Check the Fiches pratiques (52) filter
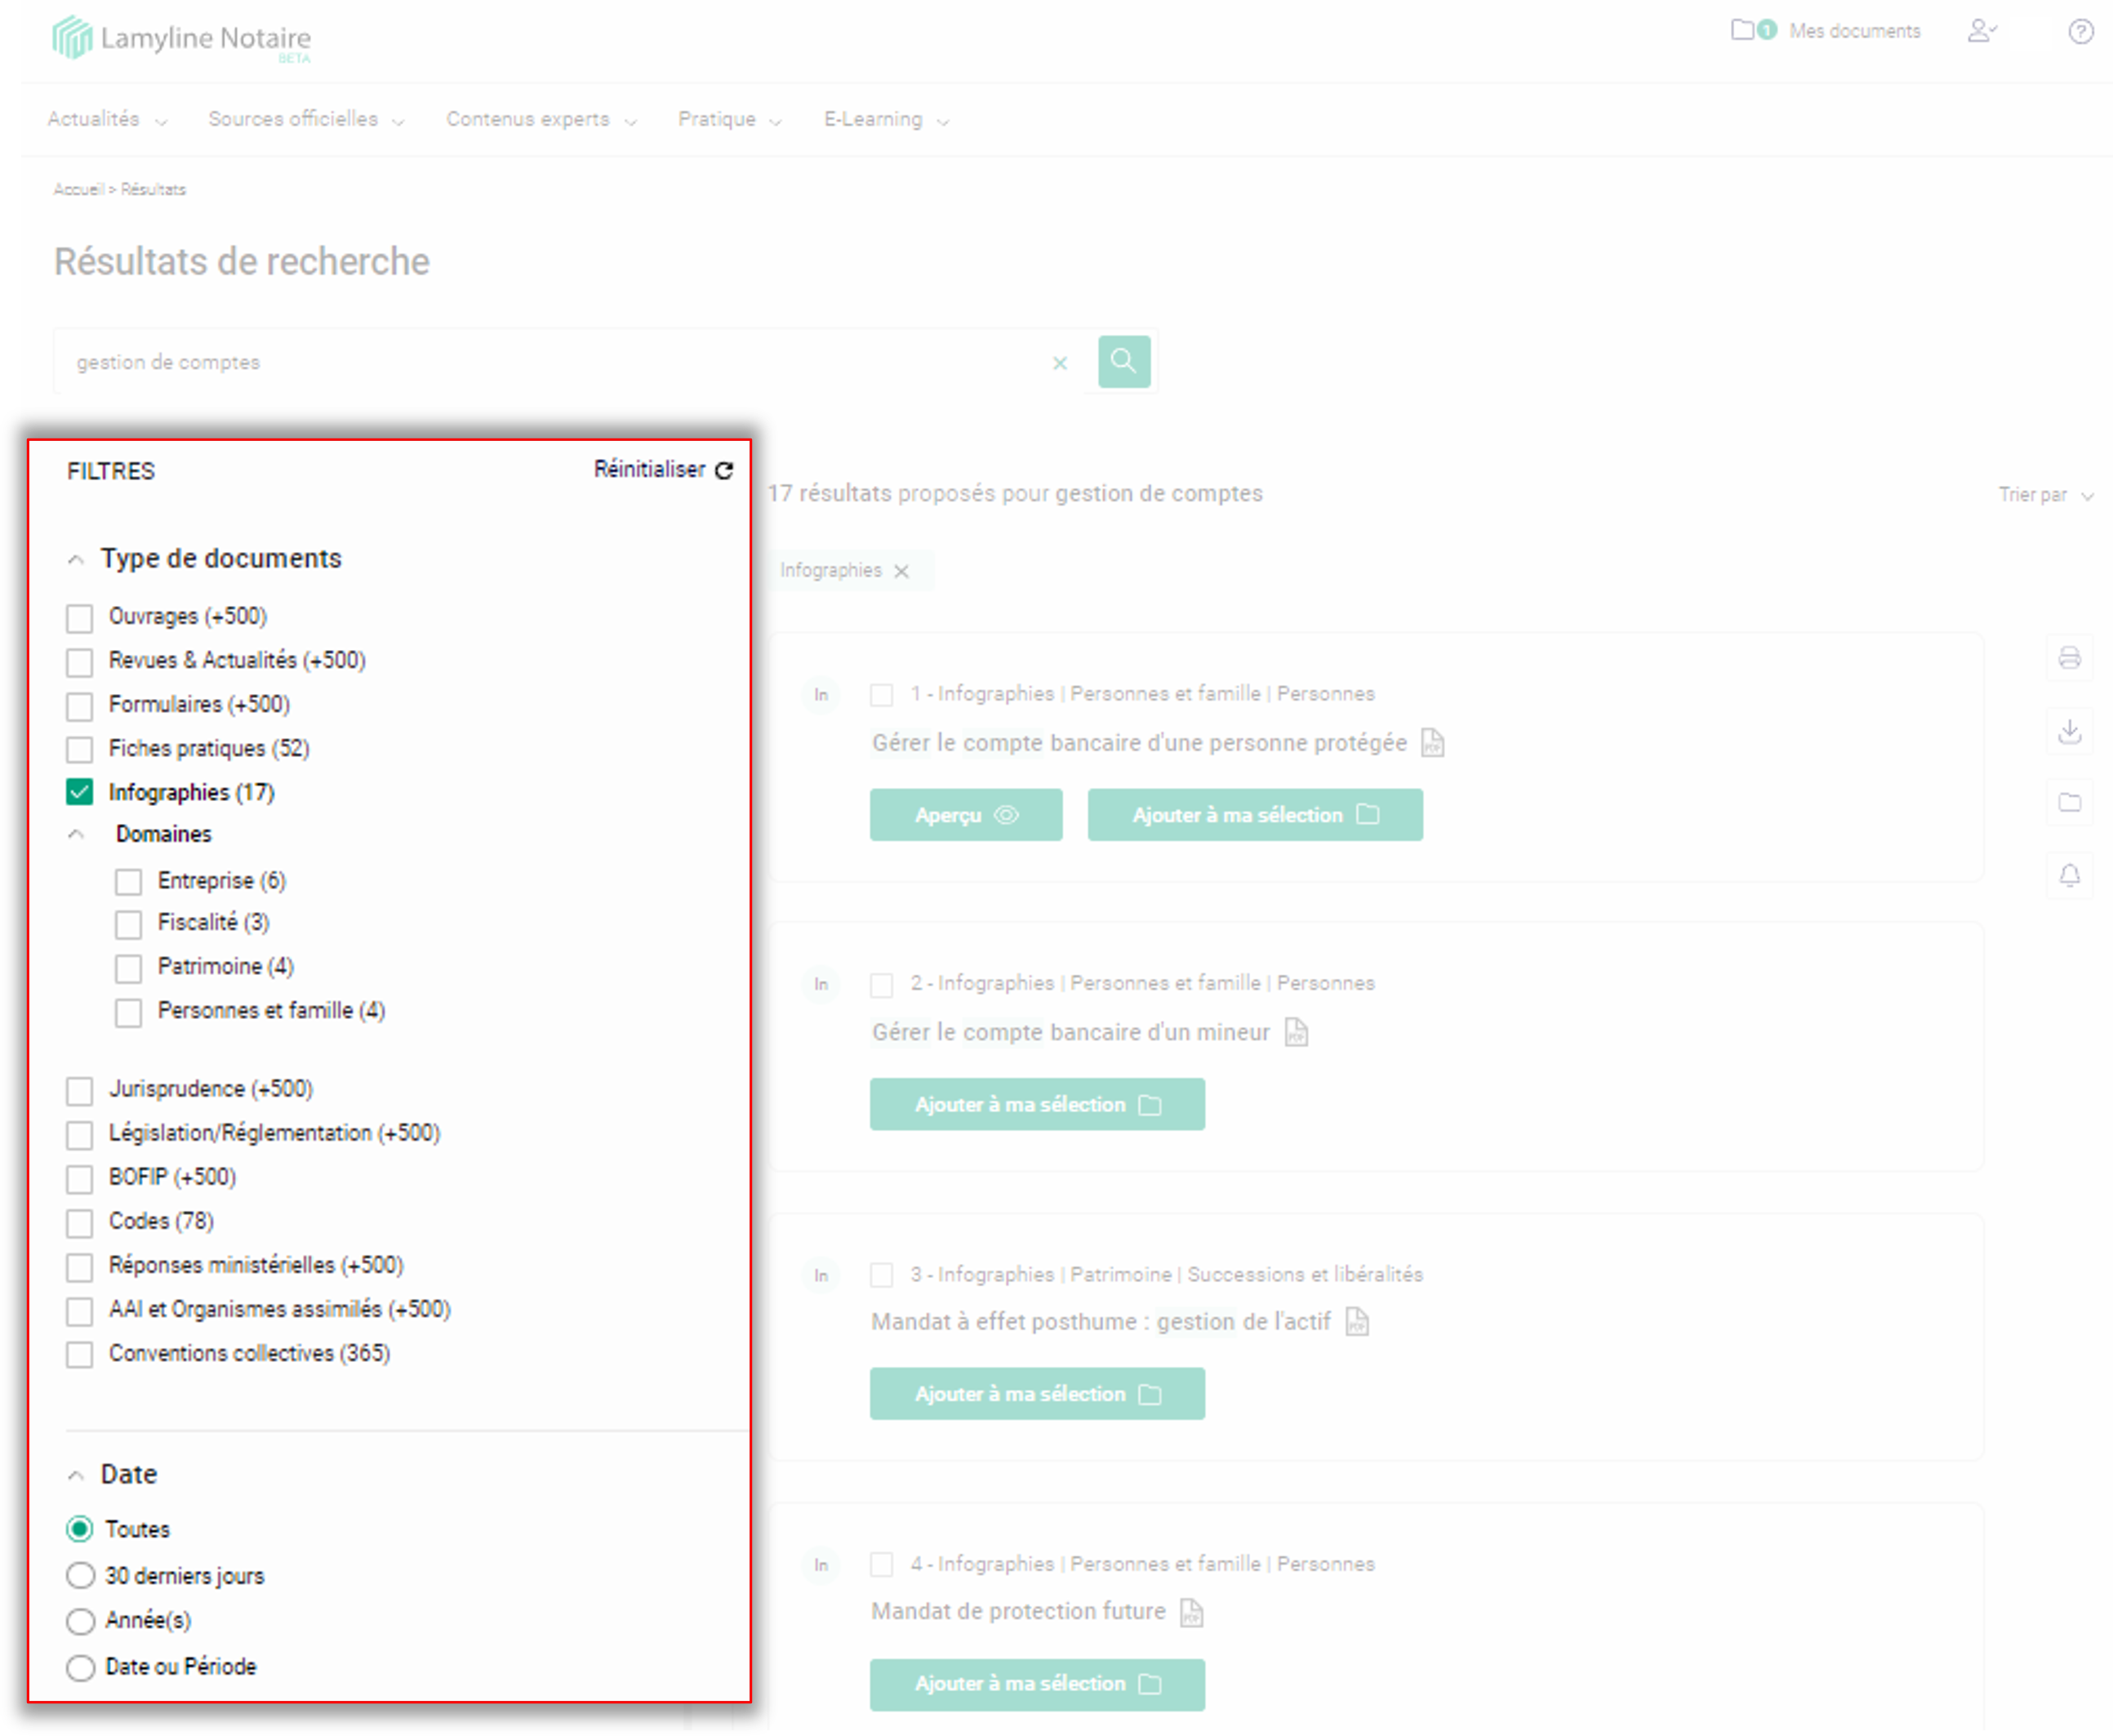This screenshot has width=2113, height=1736. tap(80, 749)
